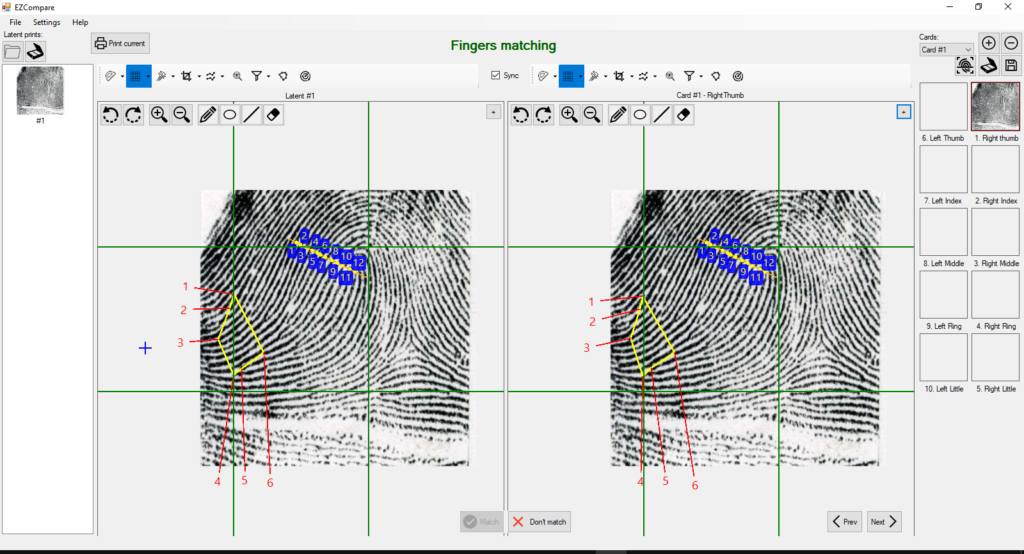This screenshot has width=1024, height=554.
Task: Toggle grid overlay in Latent toolbar
Action: click(134, 75)
